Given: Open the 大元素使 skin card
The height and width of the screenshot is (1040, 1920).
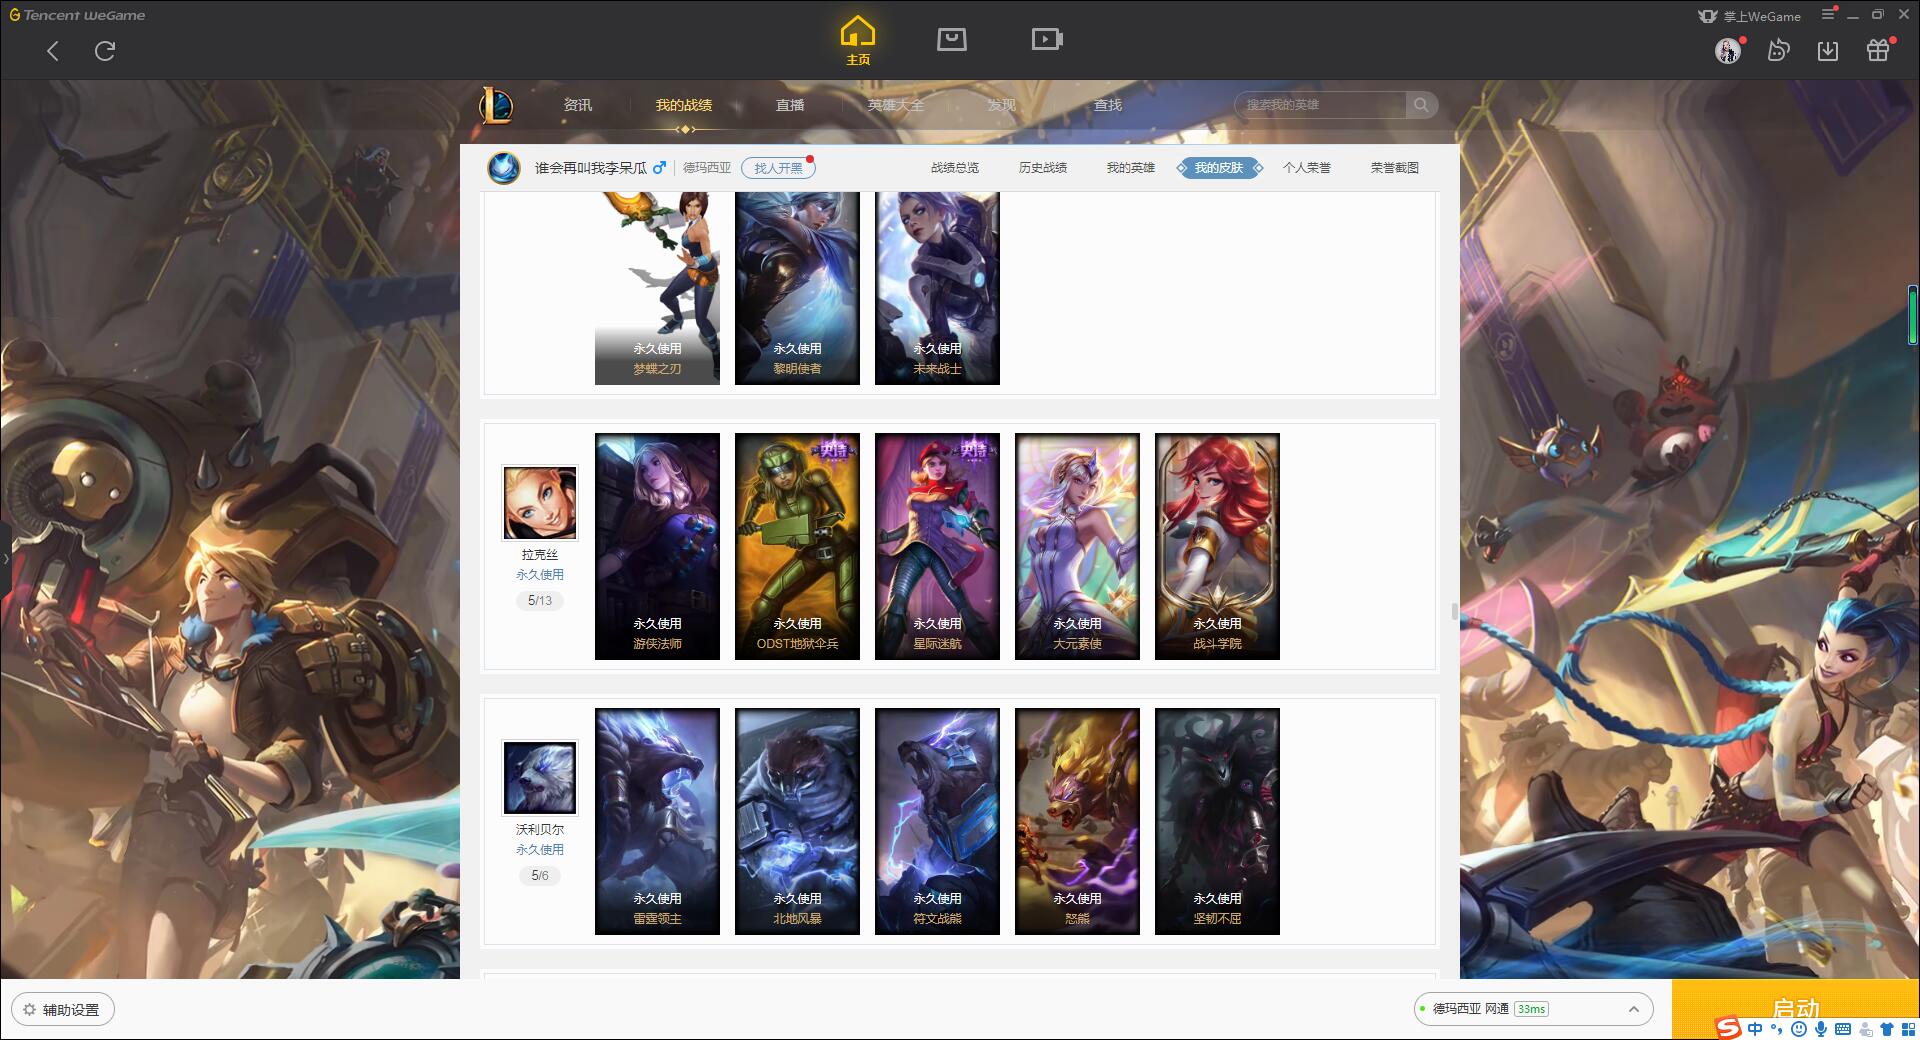Looking at the screenshot, I should pos(1077,546).
